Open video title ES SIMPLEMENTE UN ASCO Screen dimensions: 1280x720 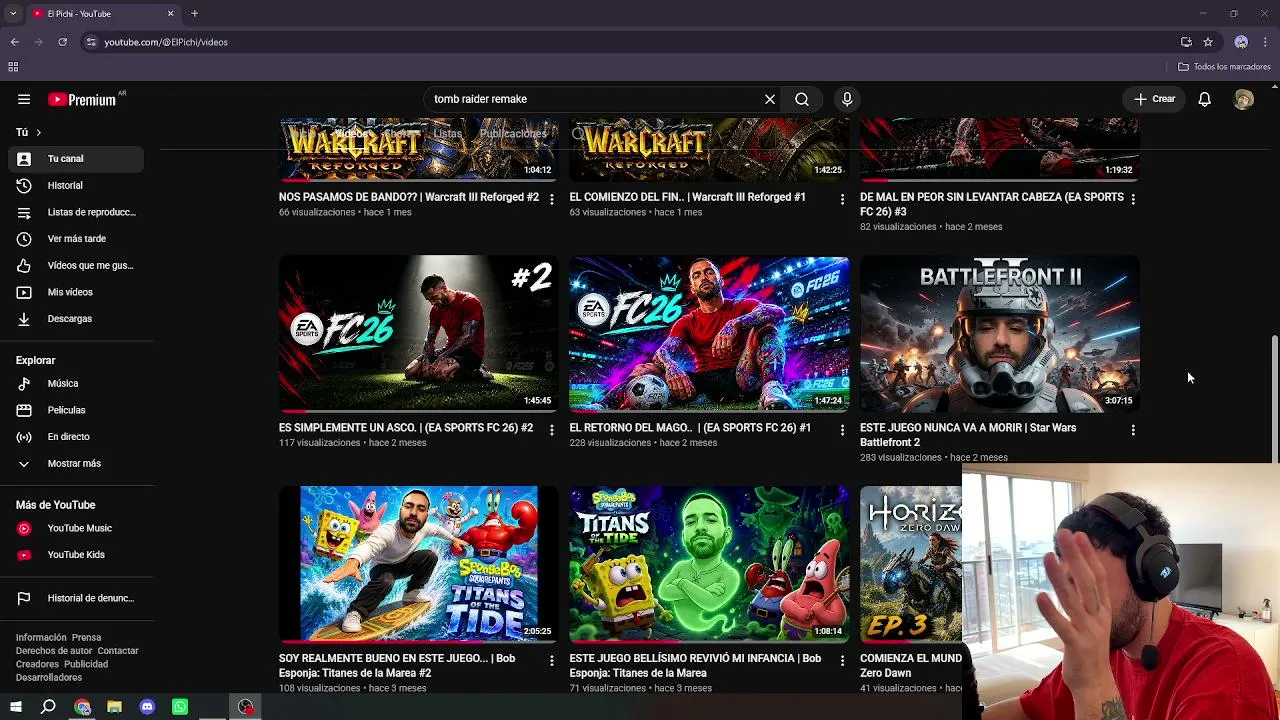click(406, 428)
